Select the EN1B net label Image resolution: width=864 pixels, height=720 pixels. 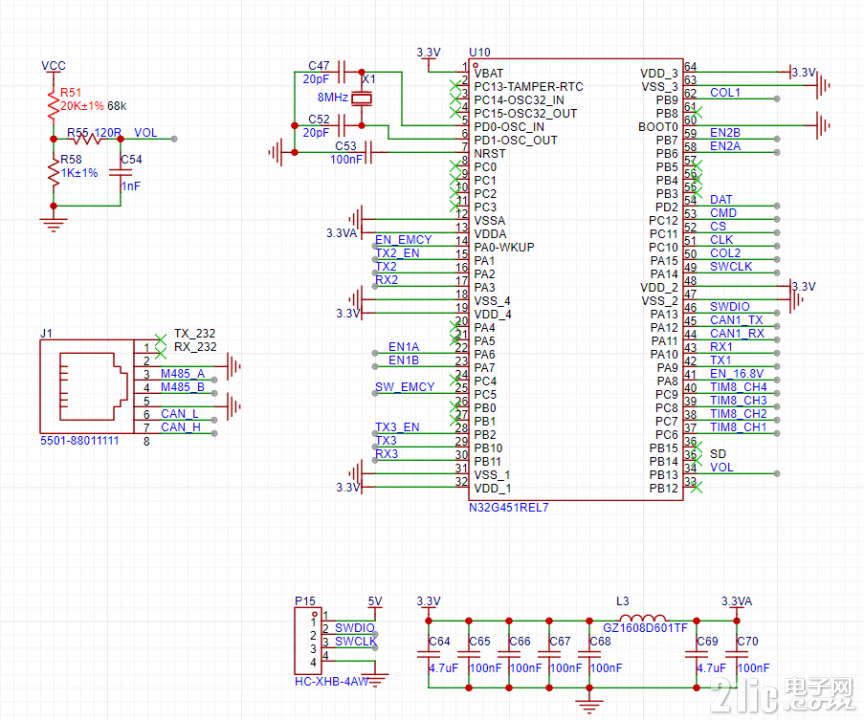404,360
